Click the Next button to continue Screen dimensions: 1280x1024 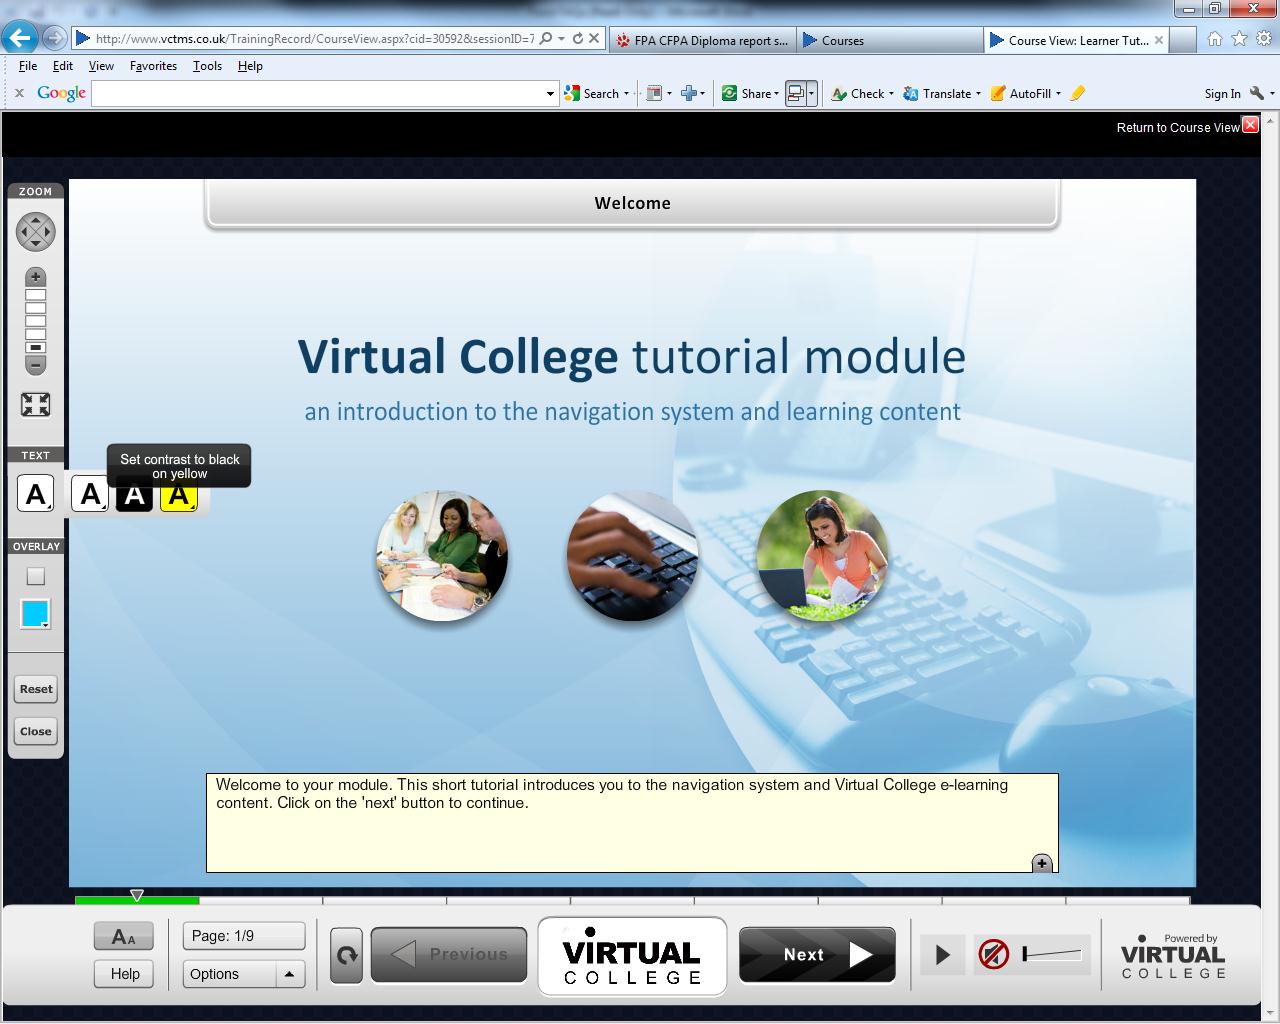pos(816,954)
